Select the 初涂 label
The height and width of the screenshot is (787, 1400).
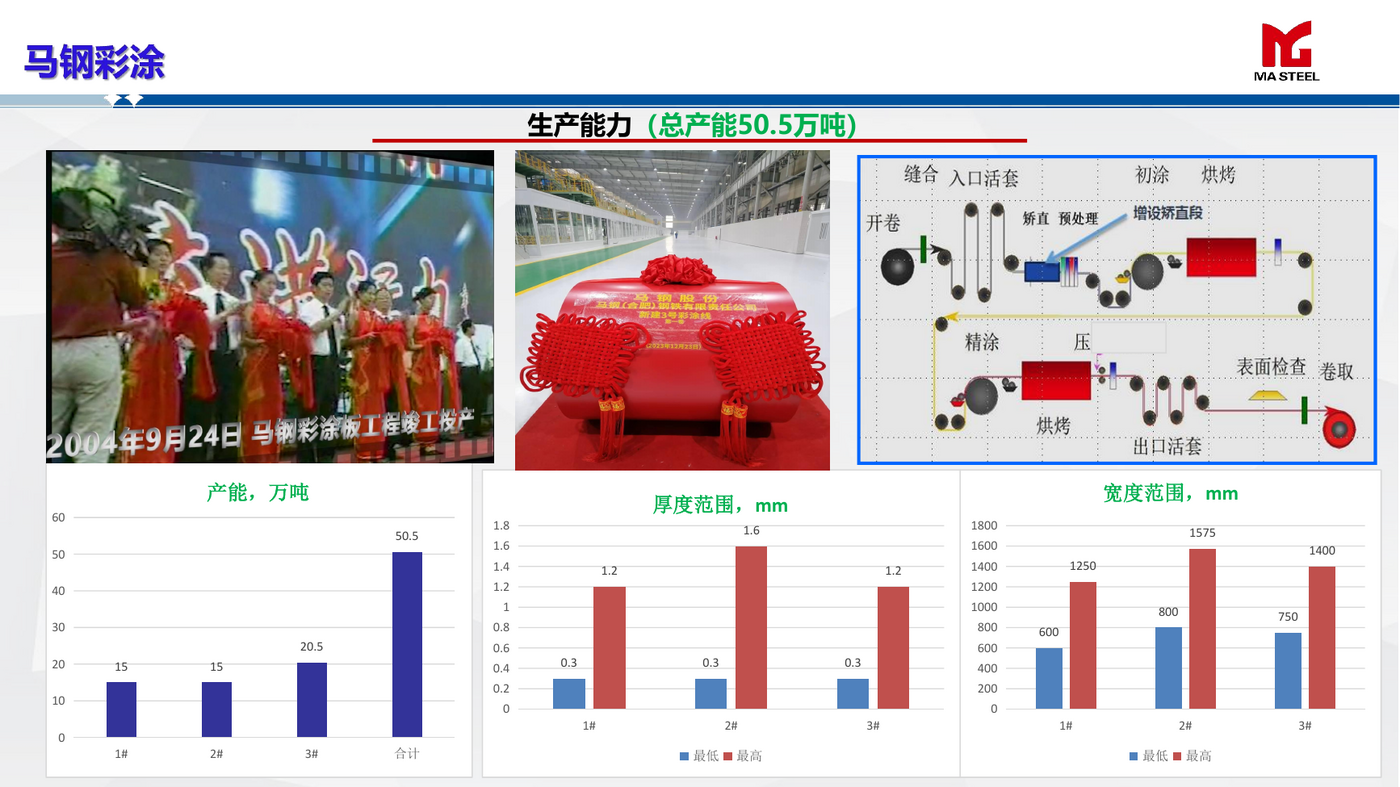[1152, 175]
